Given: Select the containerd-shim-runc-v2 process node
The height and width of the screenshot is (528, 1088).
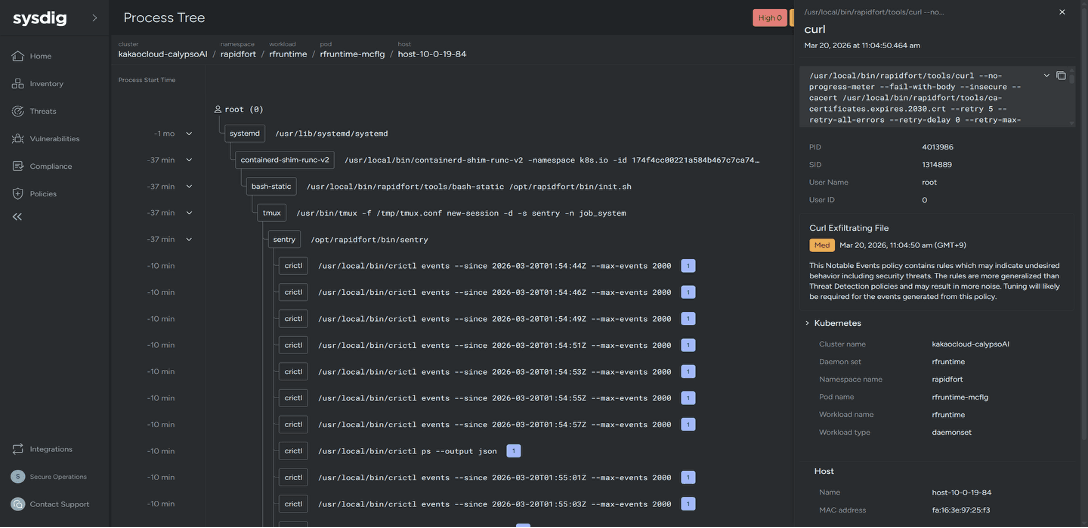Looking at the screenshot, I should (x=285, y=160).
